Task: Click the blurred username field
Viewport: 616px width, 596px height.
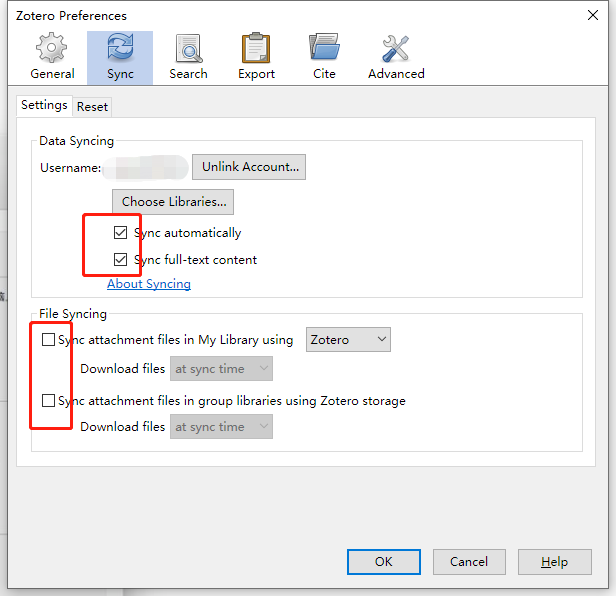Action: [x=146, y=167]
